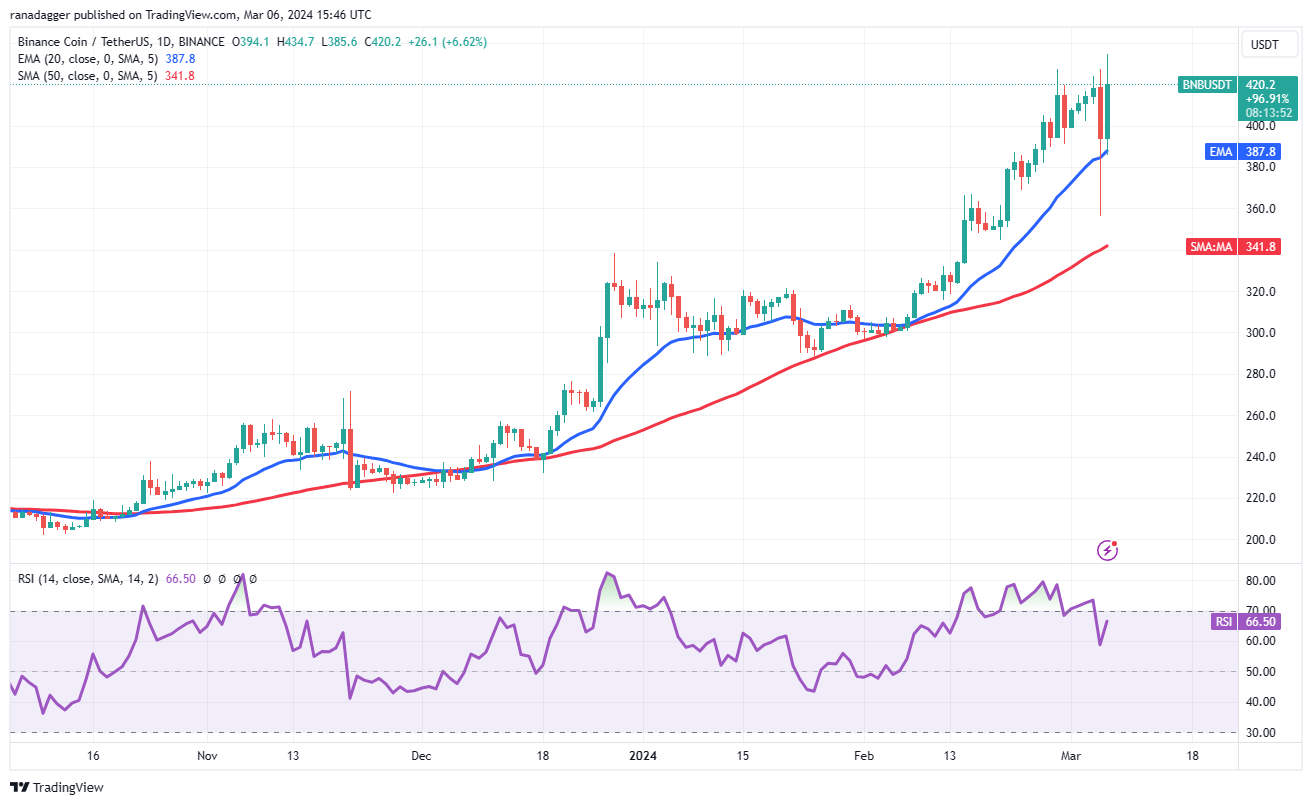Click the BNBUSDT price scale label
This screenshot has width=1312, height=805.
click(x=1207, y=85)
